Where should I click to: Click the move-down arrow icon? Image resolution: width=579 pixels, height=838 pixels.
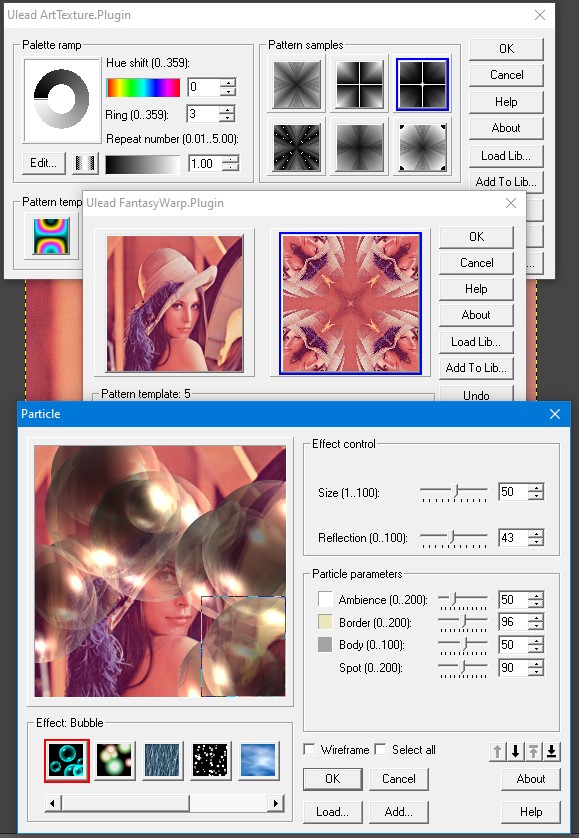(515, 751)
